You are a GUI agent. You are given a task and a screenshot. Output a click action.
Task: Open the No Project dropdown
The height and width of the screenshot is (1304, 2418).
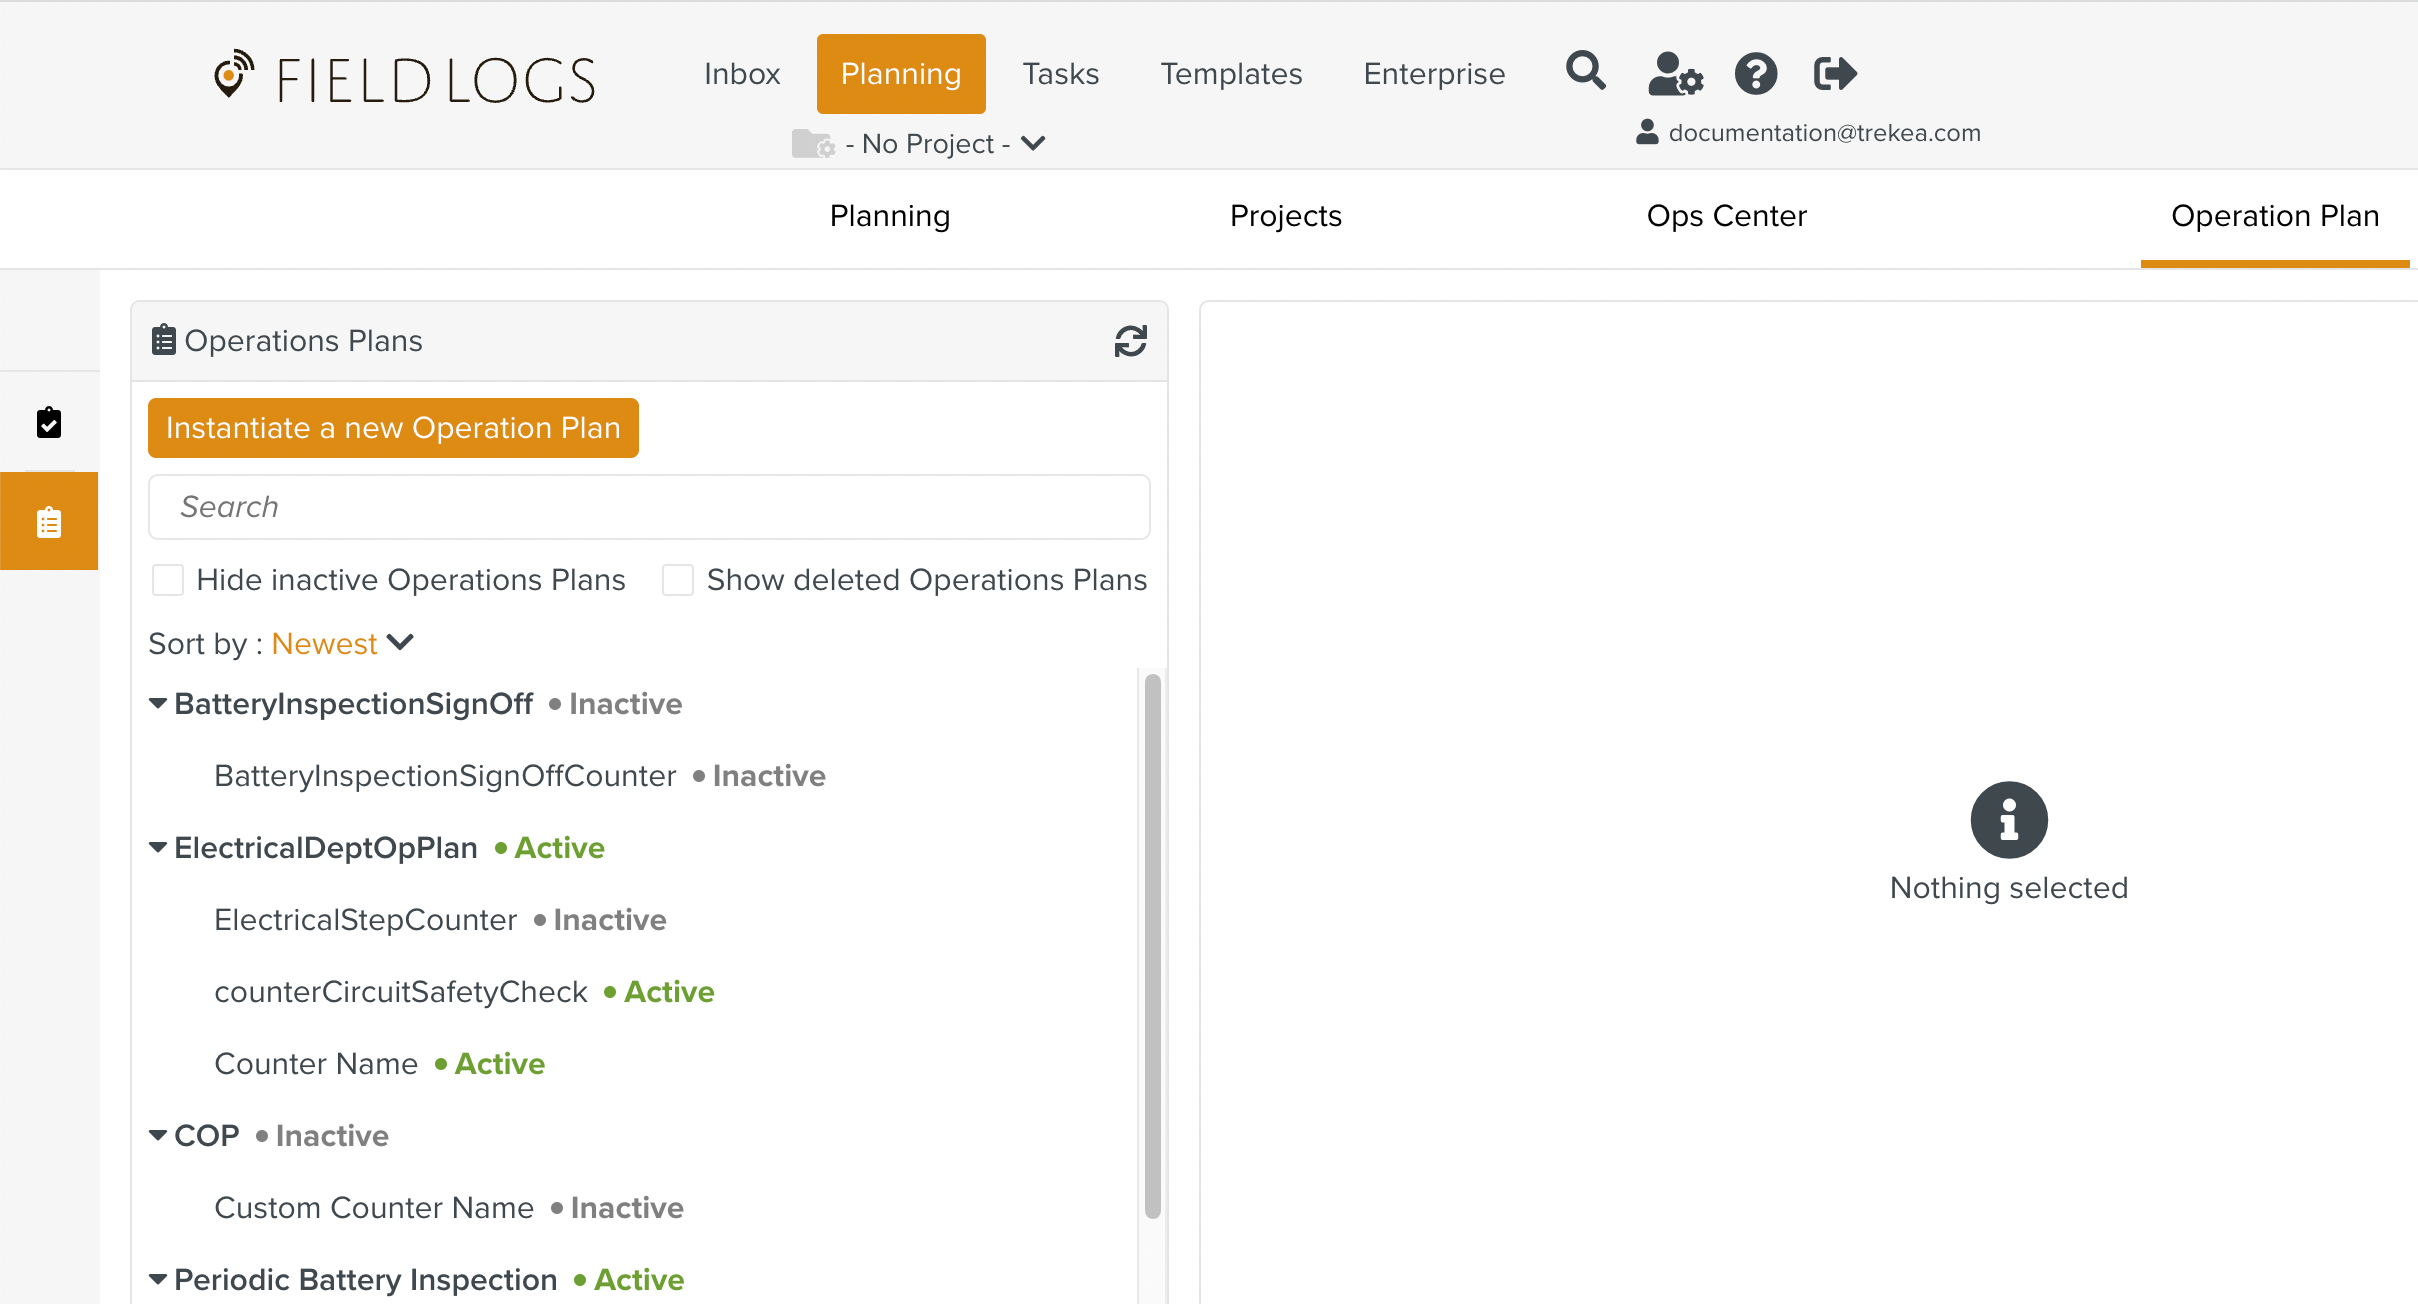click(x=930, y=144)
